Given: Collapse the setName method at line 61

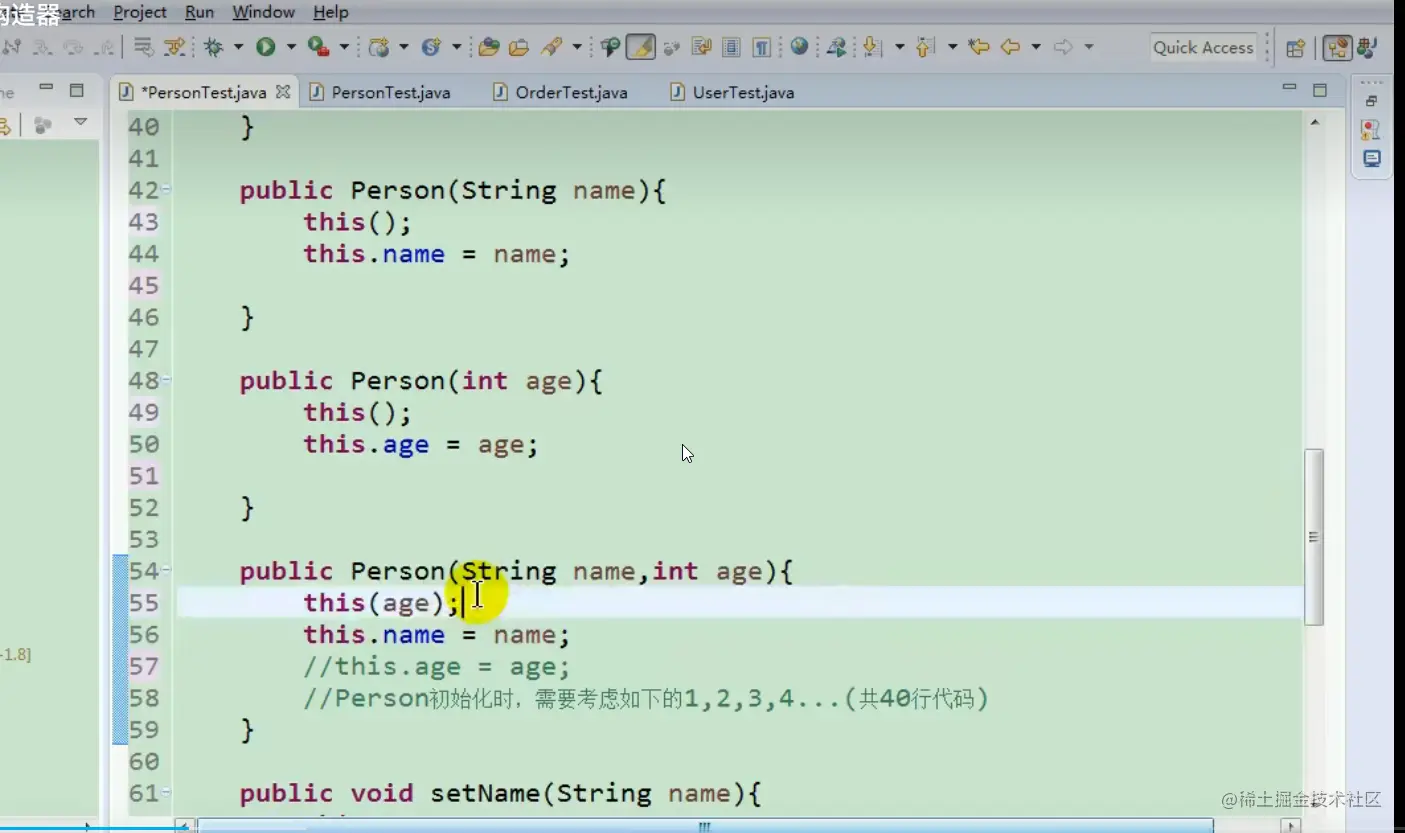Looking at the screenshot, I should [166, 792].
